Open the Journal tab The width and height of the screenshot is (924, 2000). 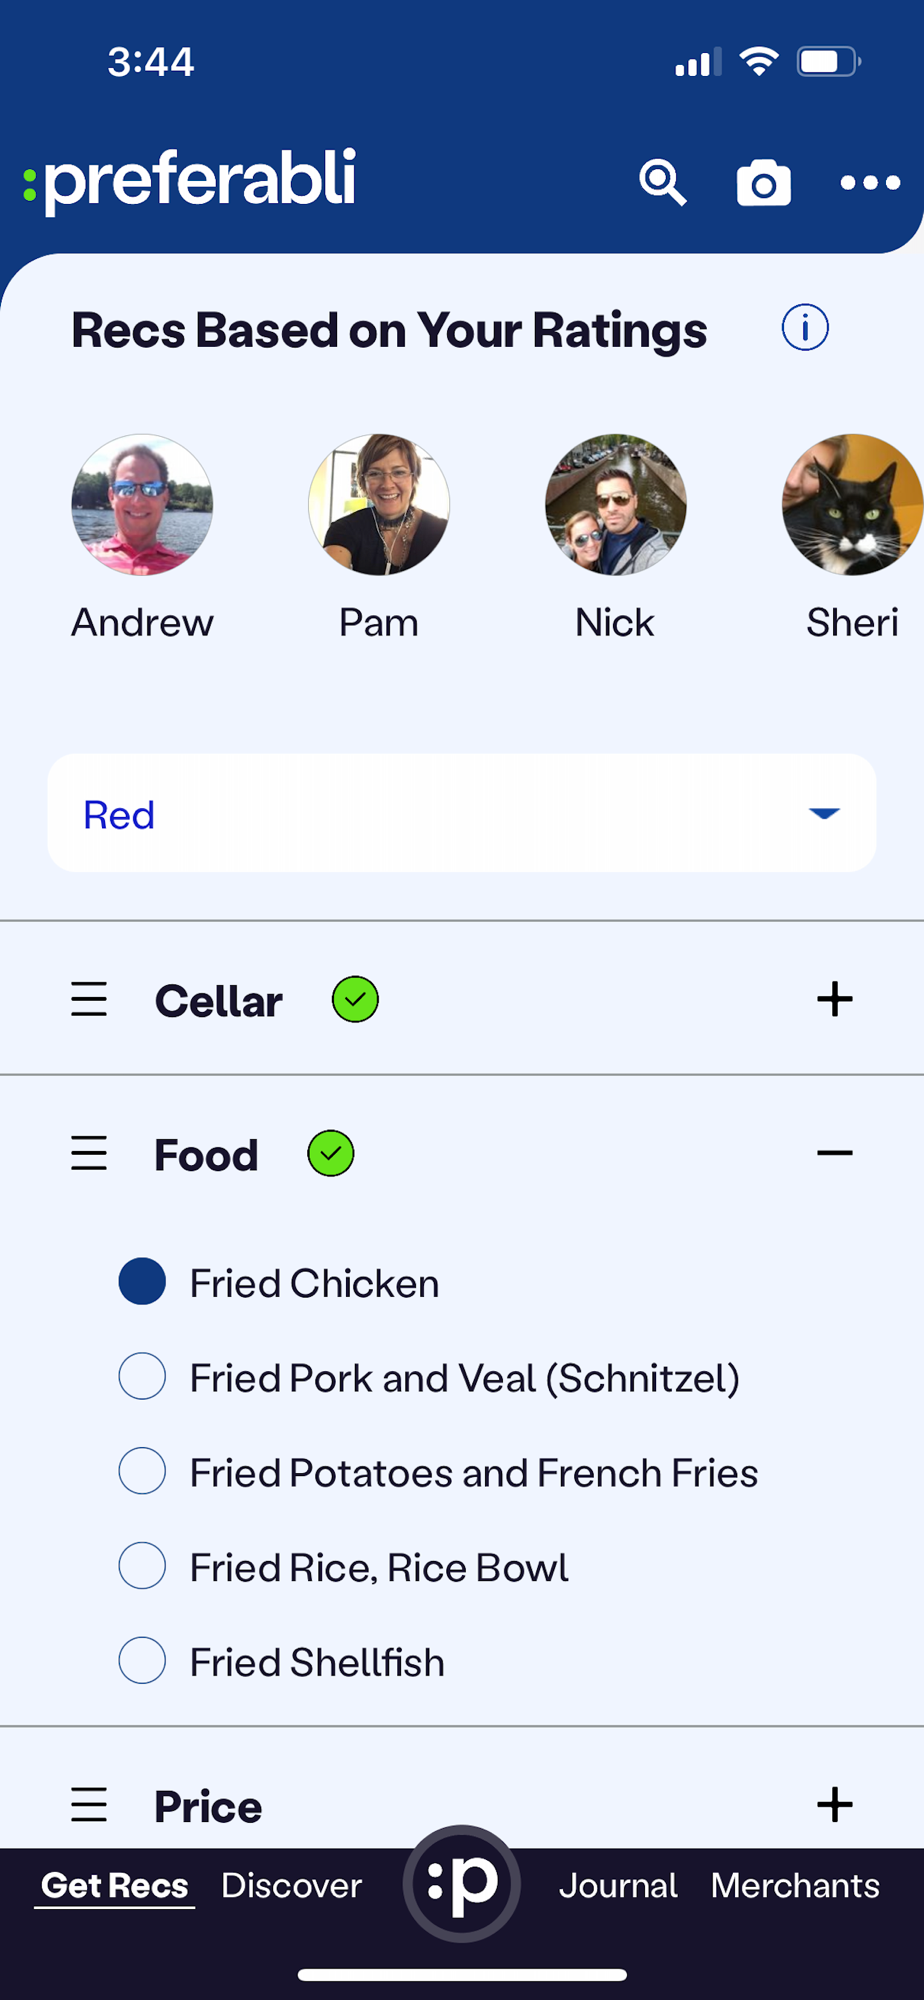tap(618, 1885)
